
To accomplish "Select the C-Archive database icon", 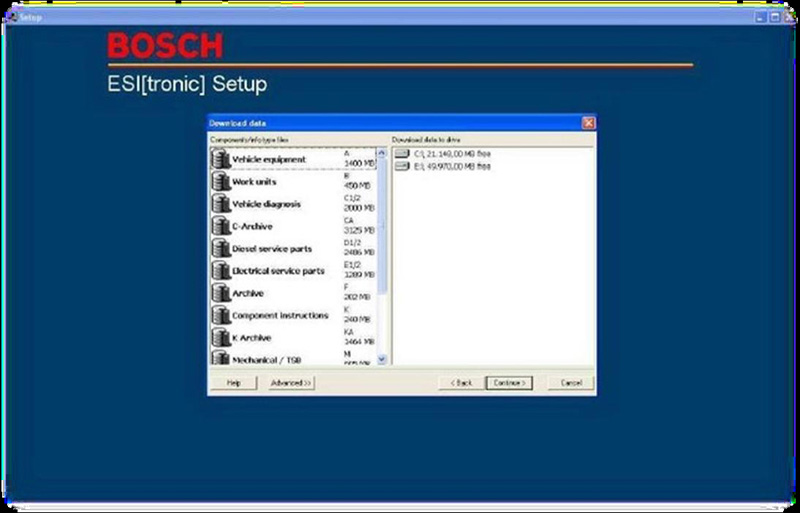I will click(x=220, y=226).
